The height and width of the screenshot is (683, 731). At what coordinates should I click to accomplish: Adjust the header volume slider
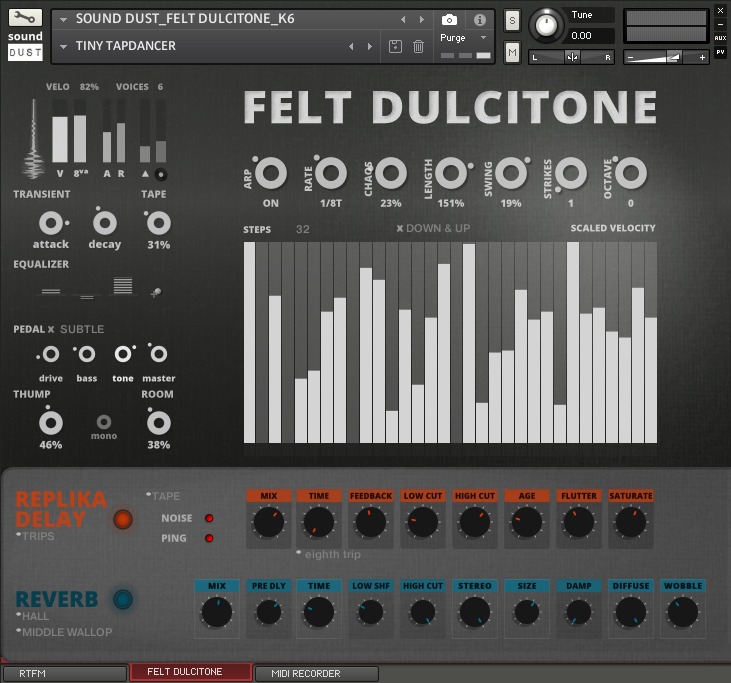click(x=667, y=57)
